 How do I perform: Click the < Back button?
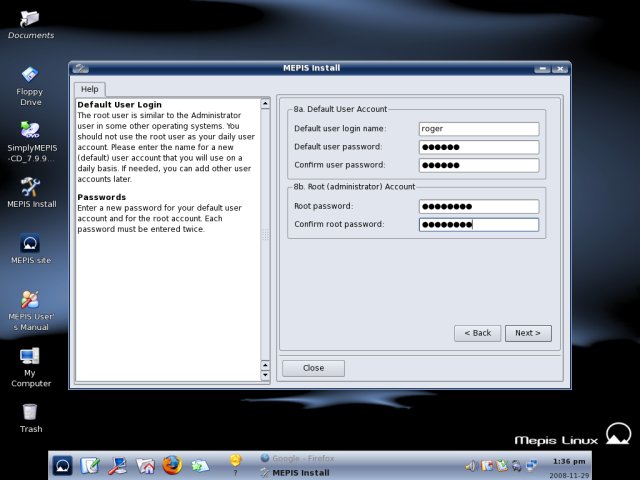477,333
